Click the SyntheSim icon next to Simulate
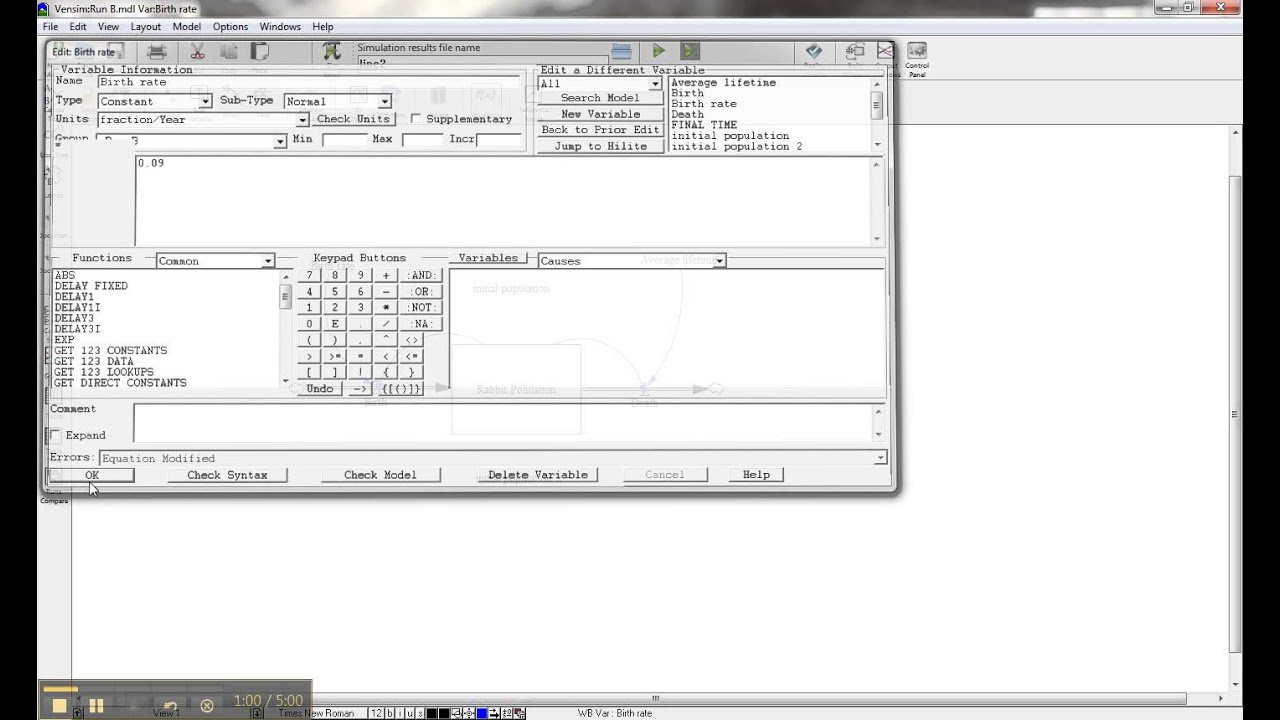The width and height of the screenshot is (1280, 720). pyautogui.click(x=690, y=51)
